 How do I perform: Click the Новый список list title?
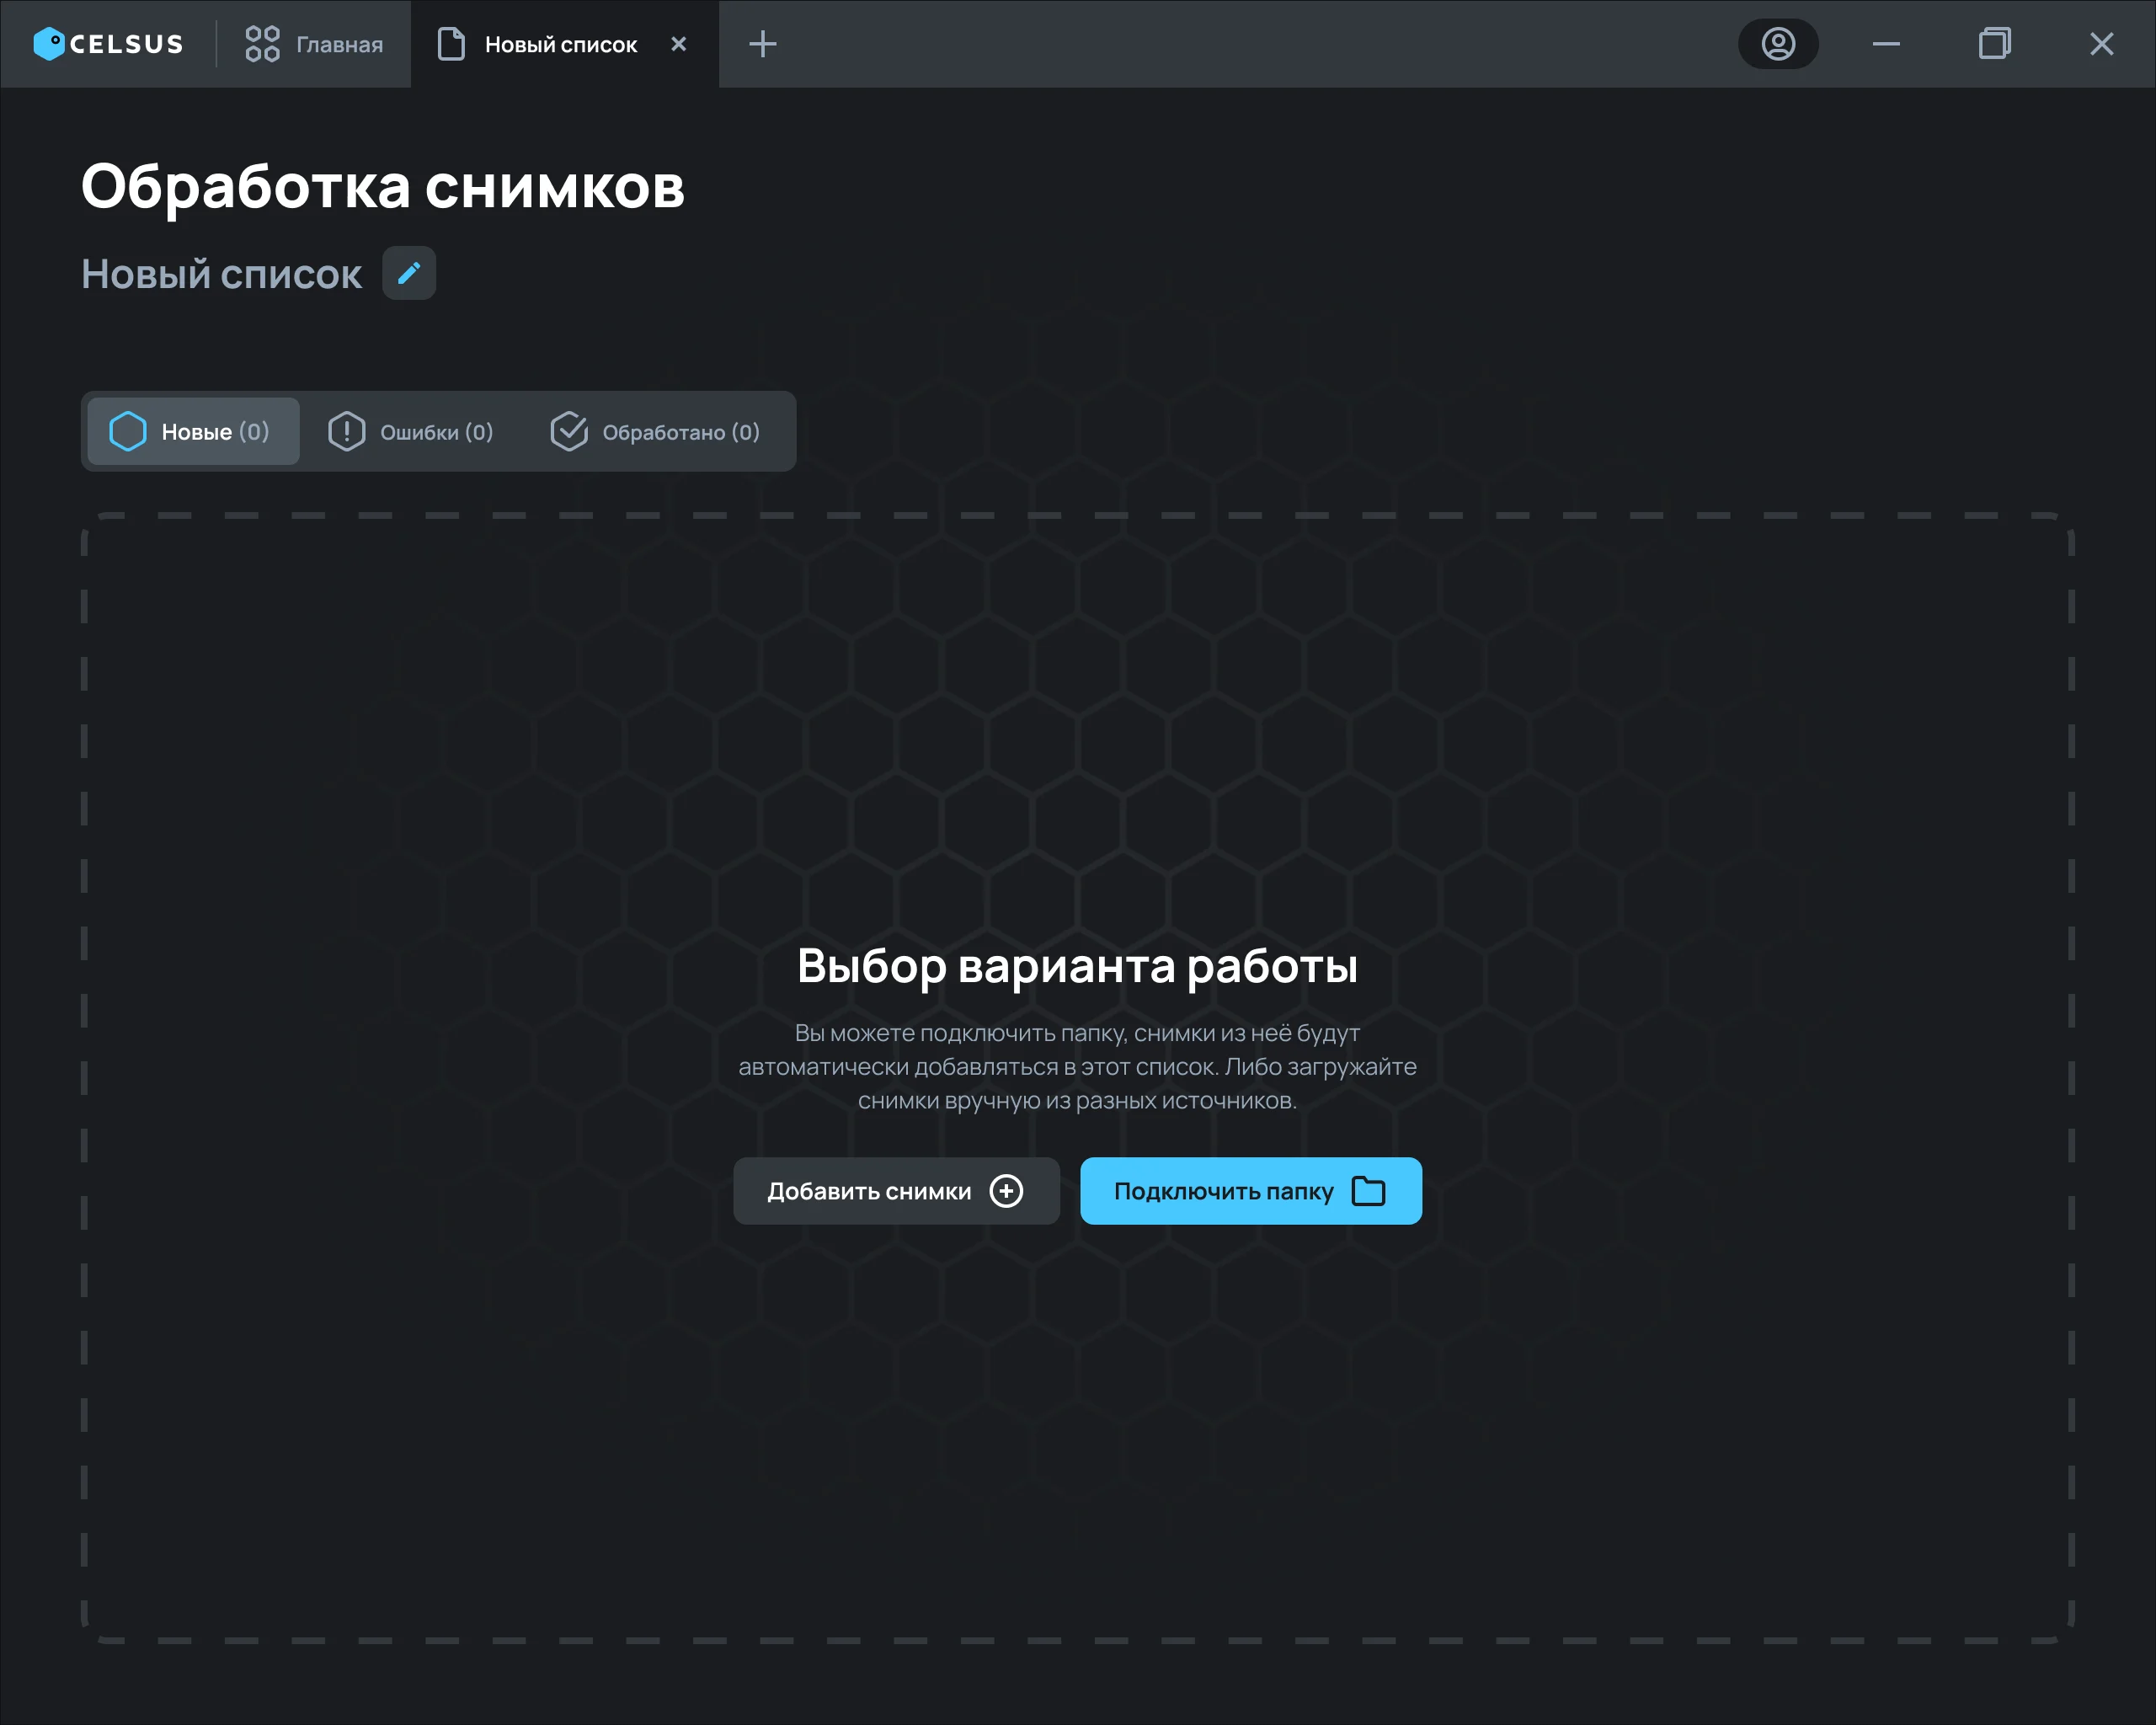pyautogui.click(x=222, y=274)
